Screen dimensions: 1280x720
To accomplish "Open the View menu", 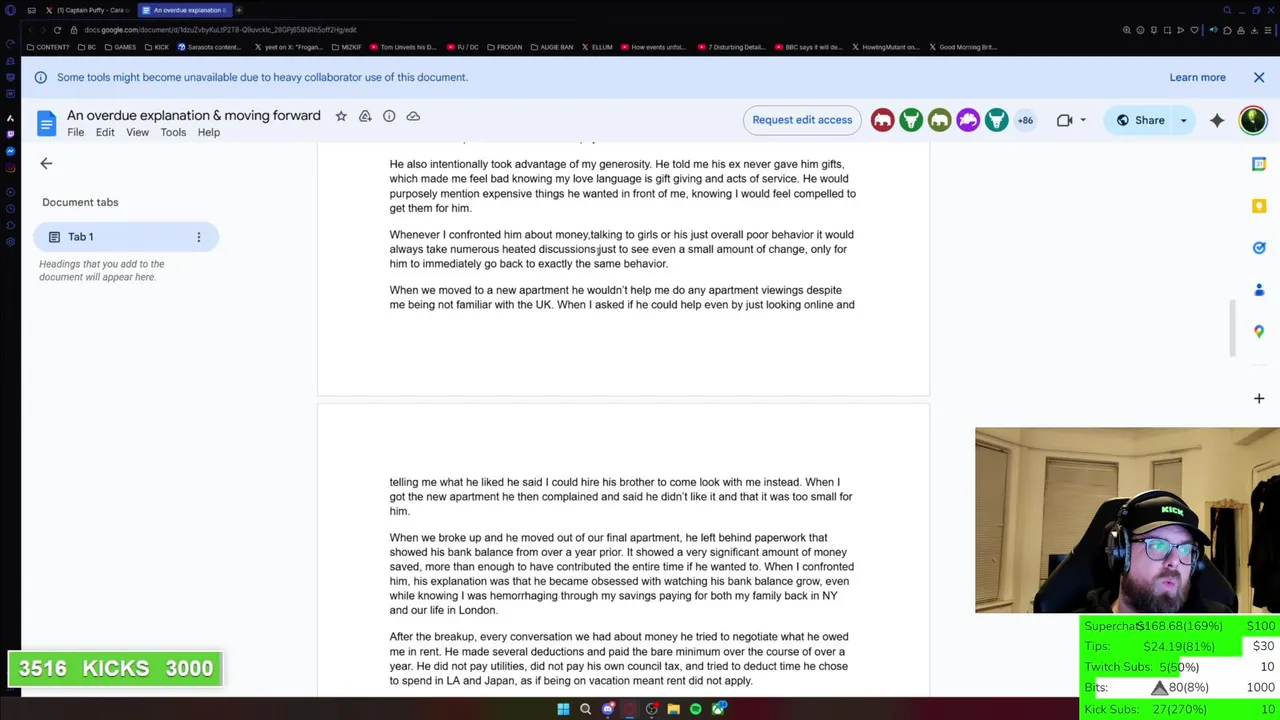I will click(137, 132).
